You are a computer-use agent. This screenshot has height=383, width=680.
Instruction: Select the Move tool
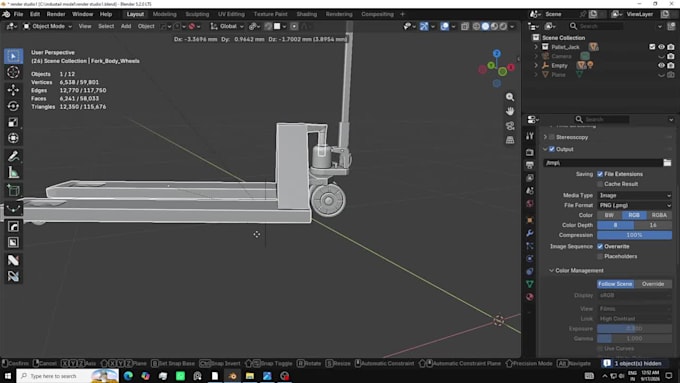(13, 90)
